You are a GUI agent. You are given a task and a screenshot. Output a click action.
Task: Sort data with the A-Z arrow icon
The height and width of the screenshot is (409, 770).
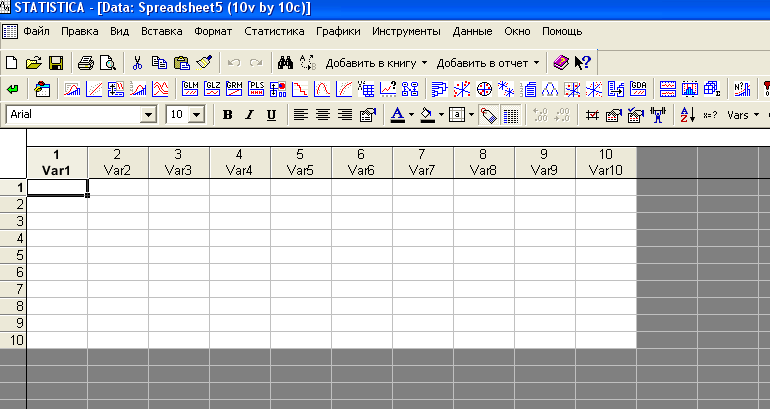click(688, 115)
